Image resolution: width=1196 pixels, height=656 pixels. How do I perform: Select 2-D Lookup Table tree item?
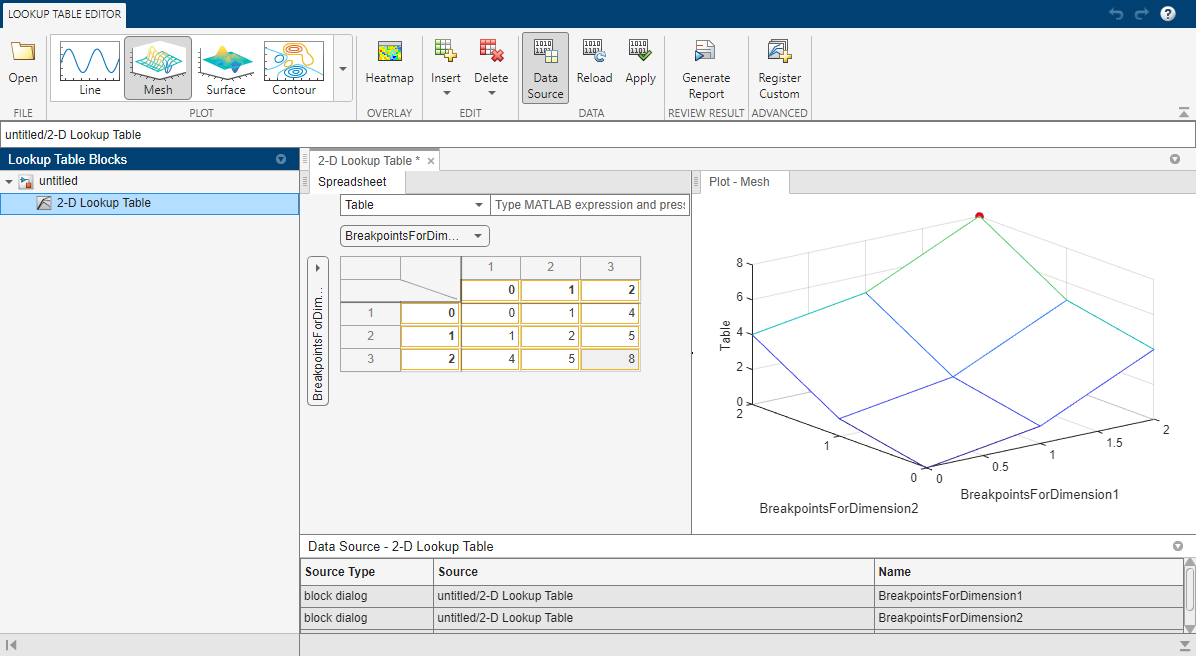click(x=103, y=203)
